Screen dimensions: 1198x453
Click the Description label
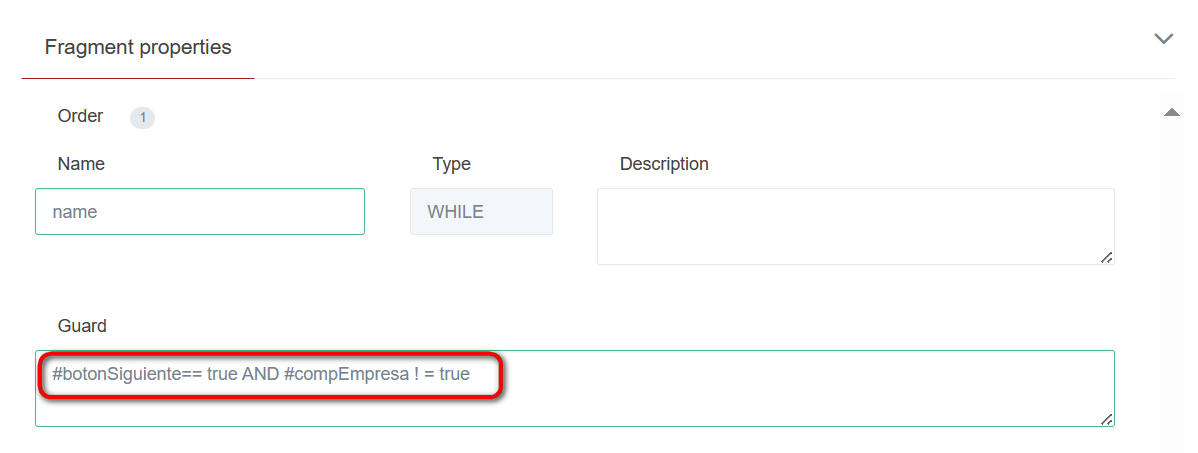click(x=664, y=164)
